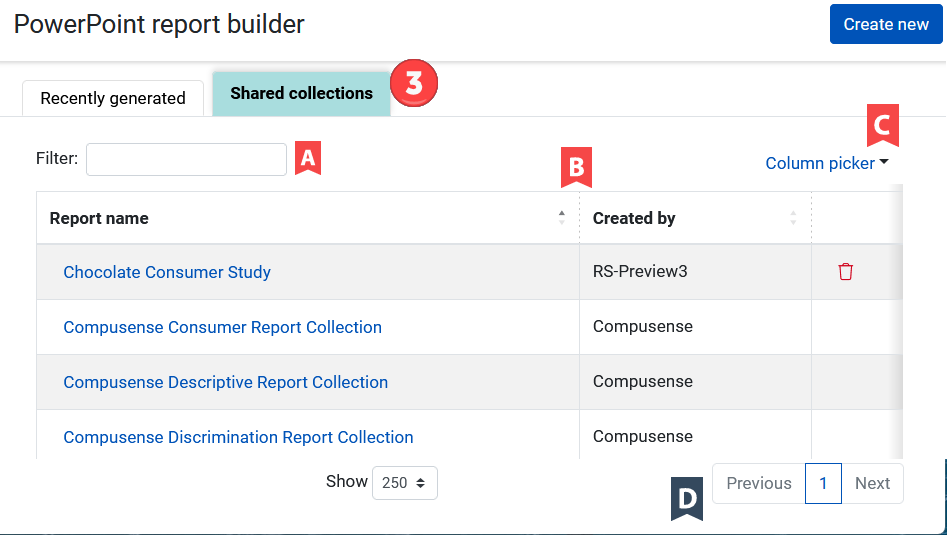The width and height of the screenshot is (947, 535).
Task: Click the red C marker above Column picker
Action: [882, 125]
